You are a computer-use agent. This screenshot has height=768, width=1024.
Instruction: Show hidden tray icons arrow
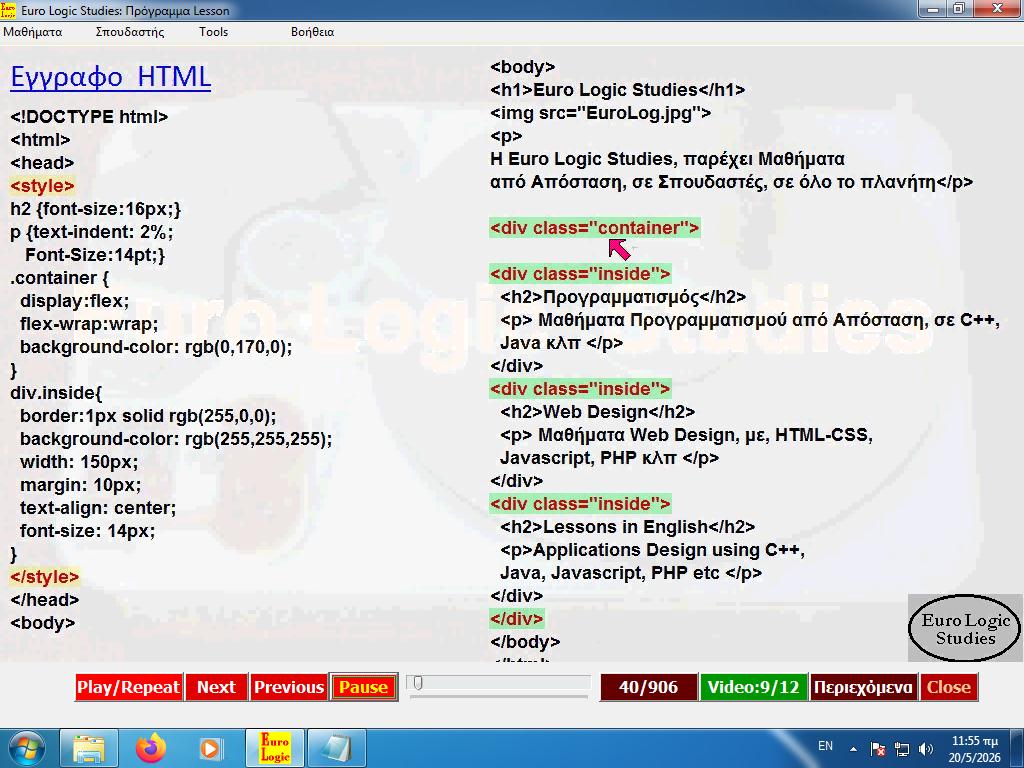click(854, 748)
